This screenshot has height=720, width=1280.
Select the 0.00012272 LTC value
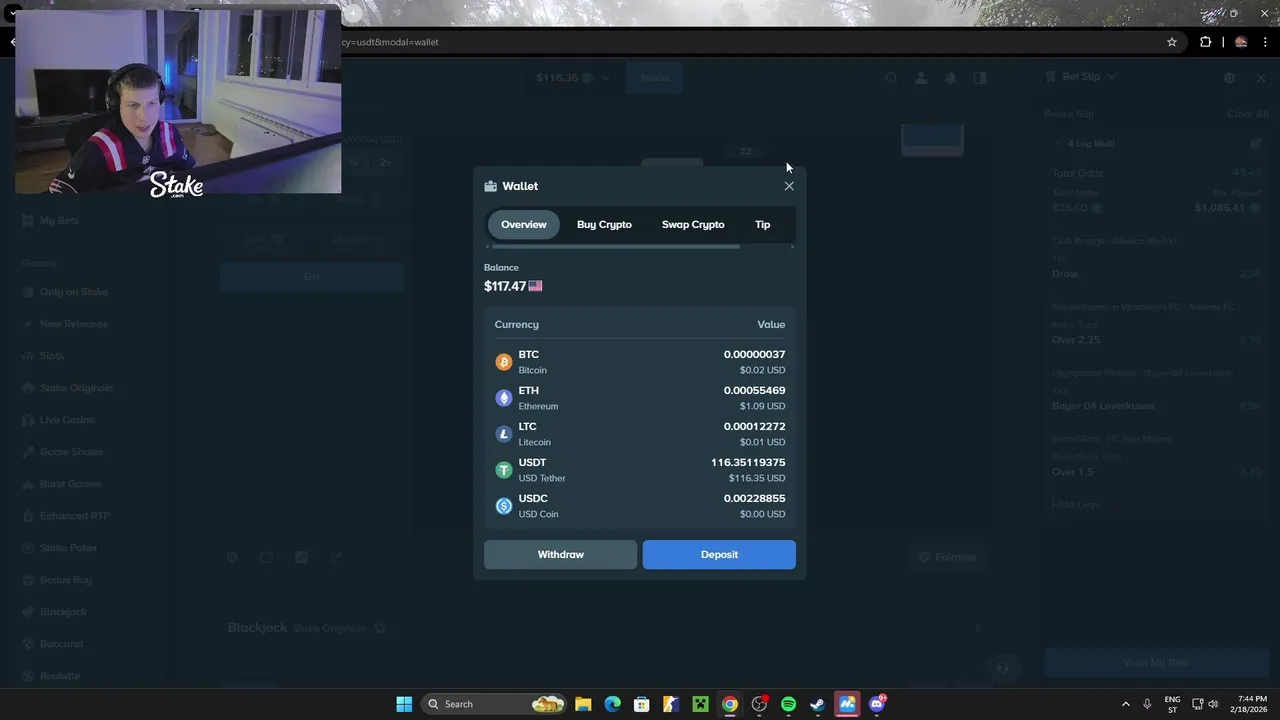754,426
